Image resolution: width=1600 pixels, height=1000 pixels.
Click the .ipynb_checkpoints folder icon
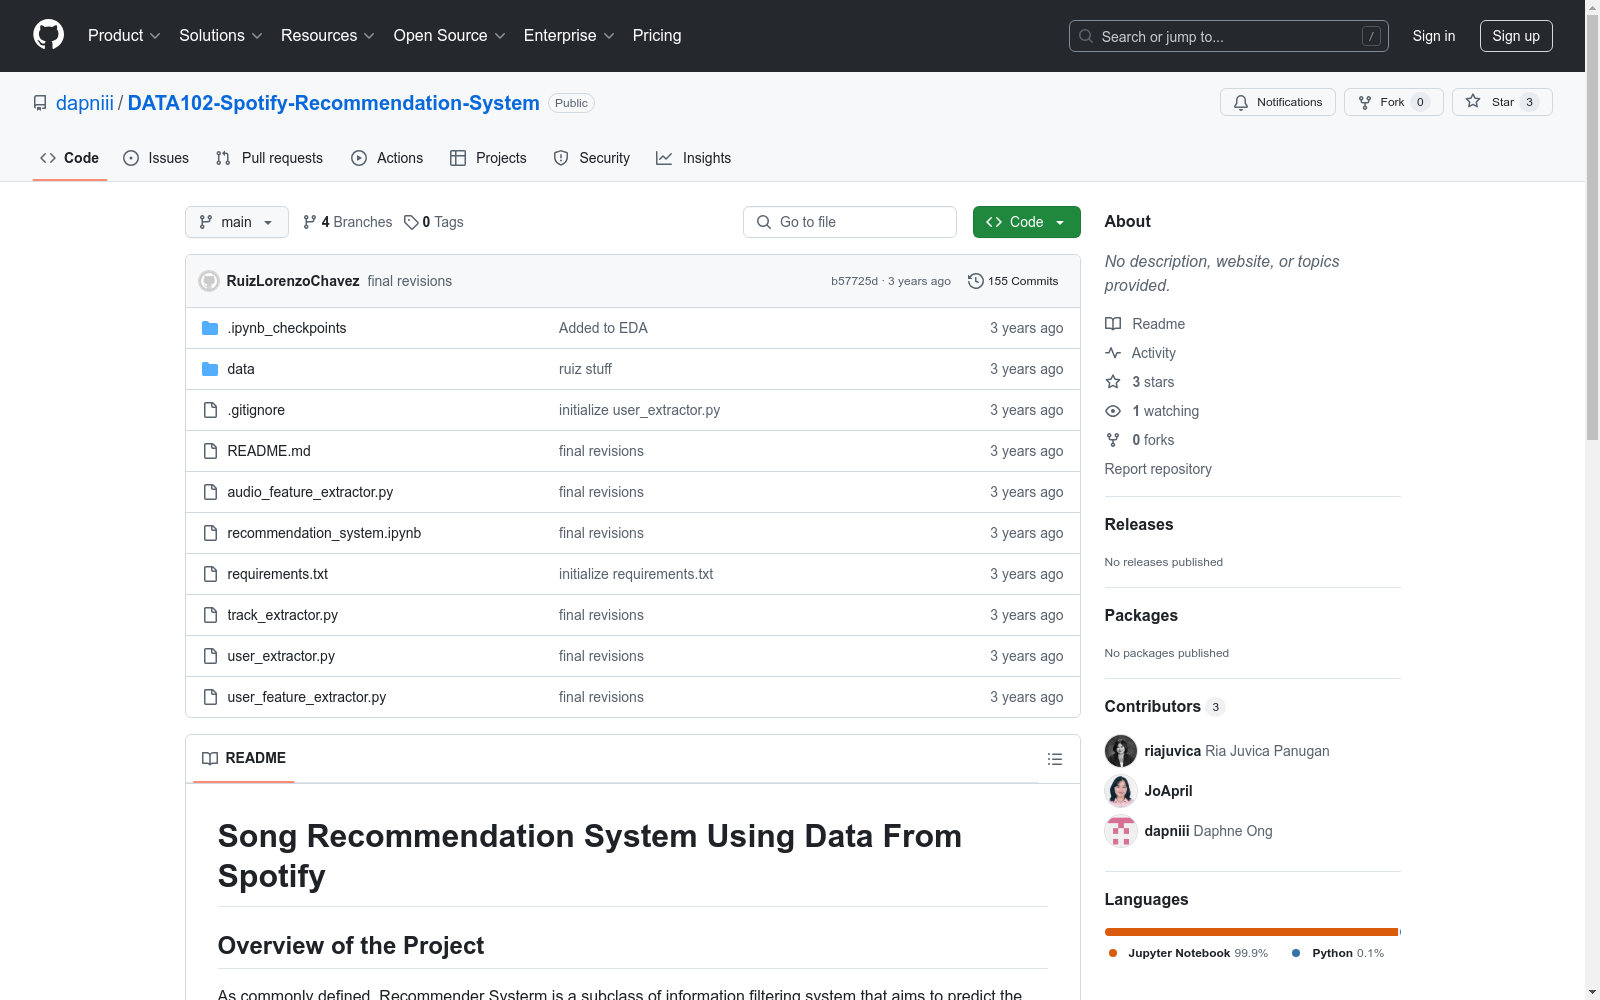210,328
